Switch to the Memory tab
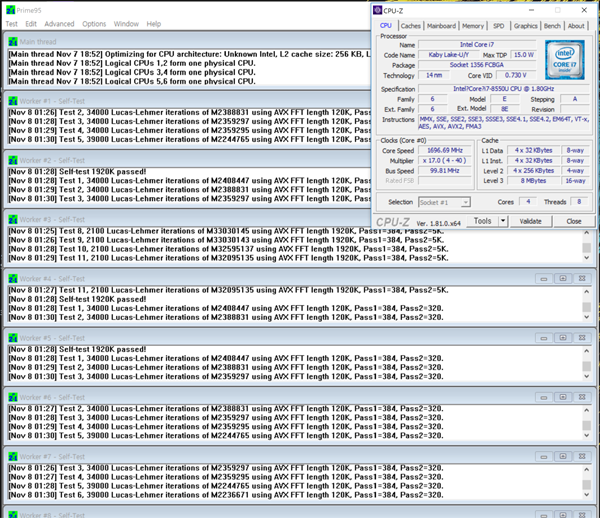This screenshot has height=518, width=600. point(473,26)
